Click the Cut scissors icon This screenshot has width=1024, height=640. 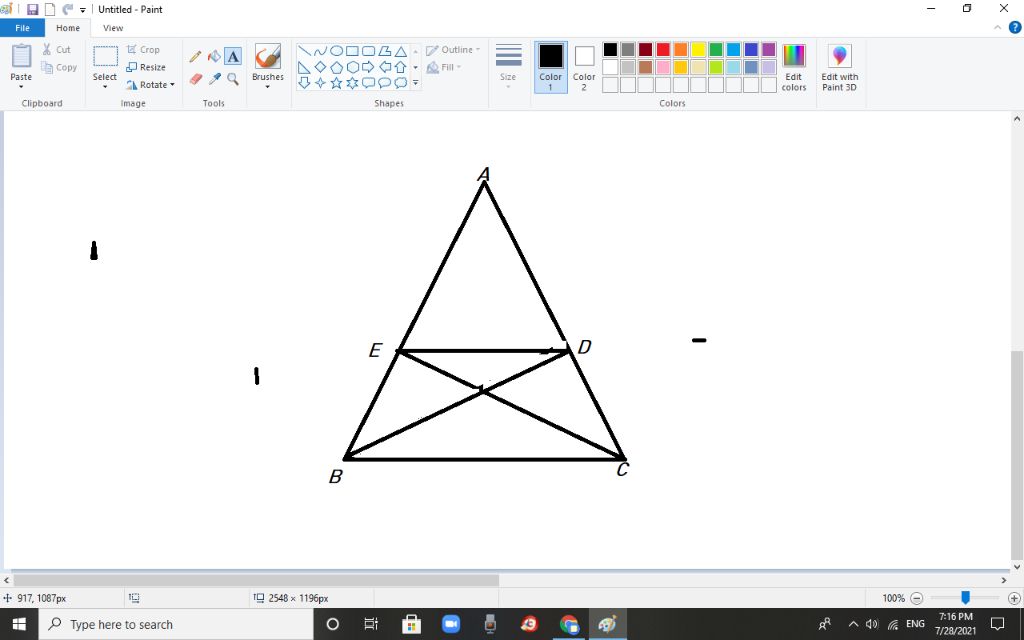click(x=49, y=49)
